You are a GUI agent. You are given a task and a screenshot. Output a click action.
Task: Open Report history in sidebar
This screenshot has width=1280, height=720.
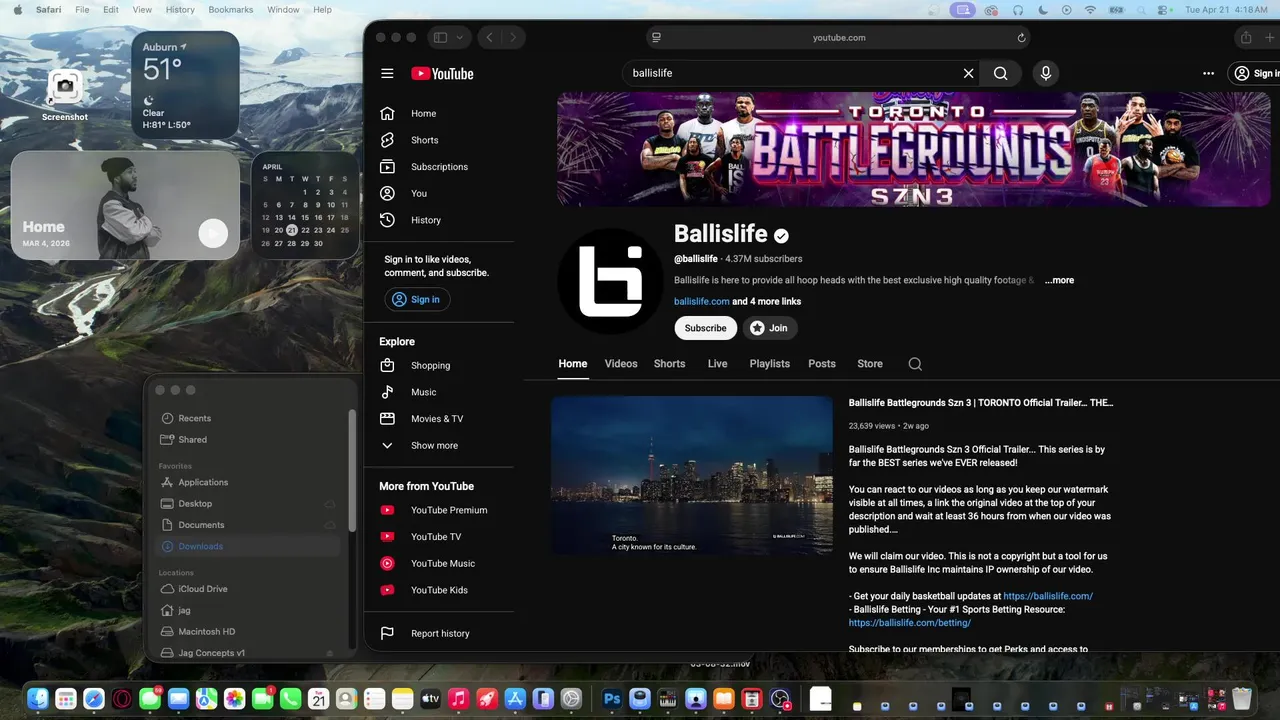[x=439, y=633]
